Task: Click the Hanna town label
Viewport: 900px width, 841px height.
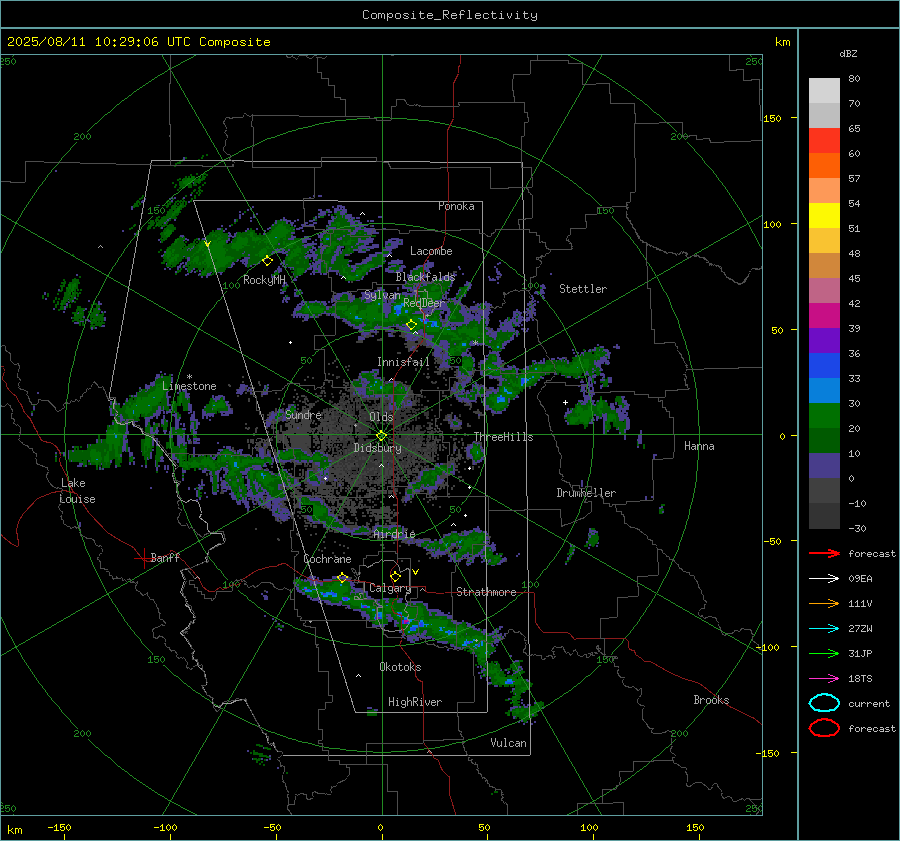Action: coord(699,446)
